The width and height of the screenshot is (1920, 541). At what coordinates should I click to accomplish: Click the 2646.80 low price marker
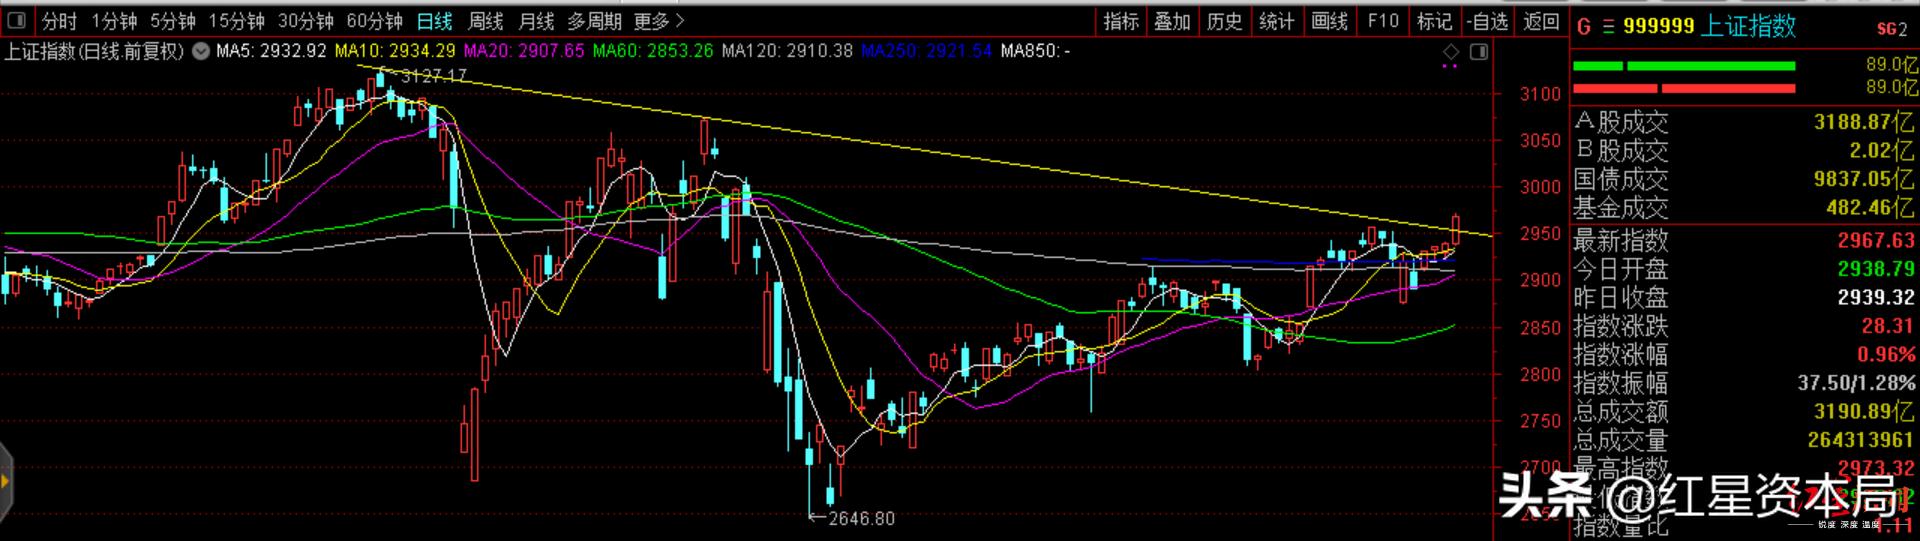point(852,518)
